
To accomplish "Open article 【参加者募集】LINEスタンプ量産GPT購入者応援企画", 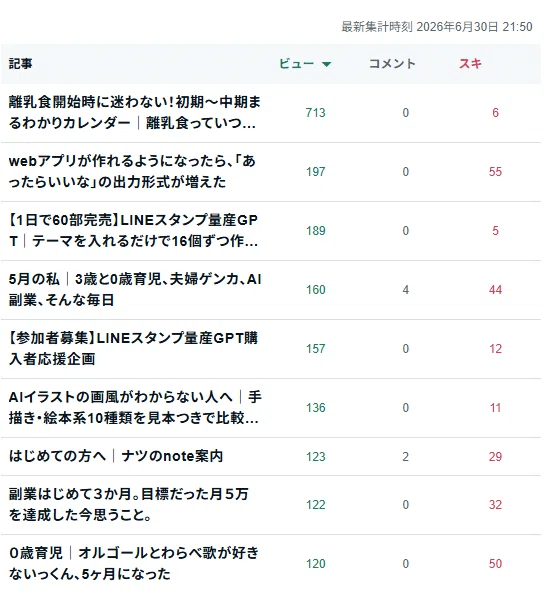I will [133, 348].
